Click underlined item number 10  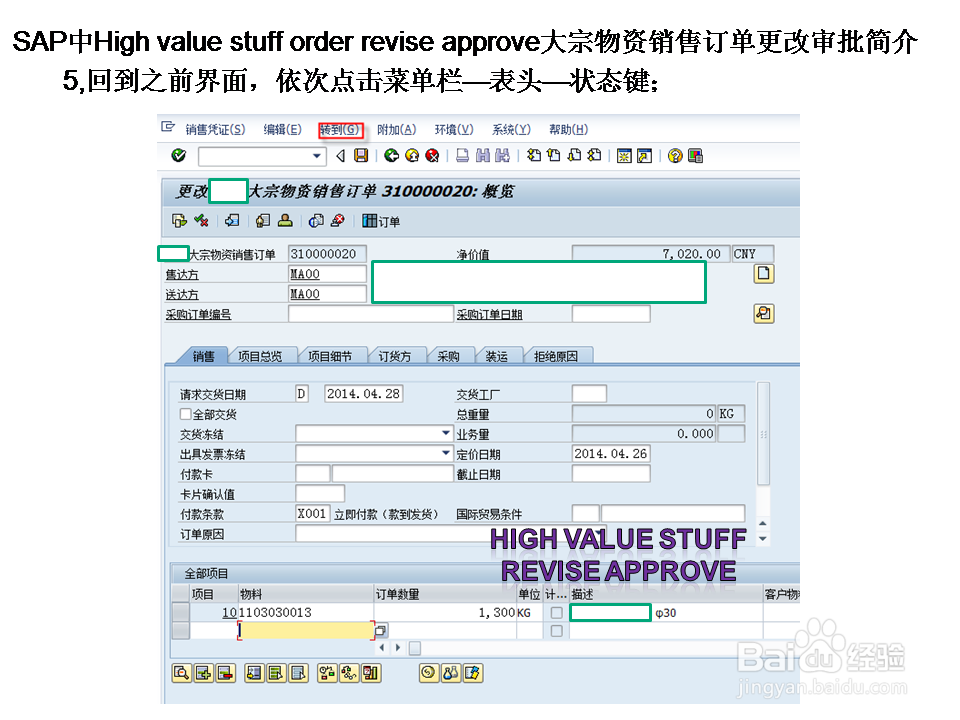click(229, 612)
